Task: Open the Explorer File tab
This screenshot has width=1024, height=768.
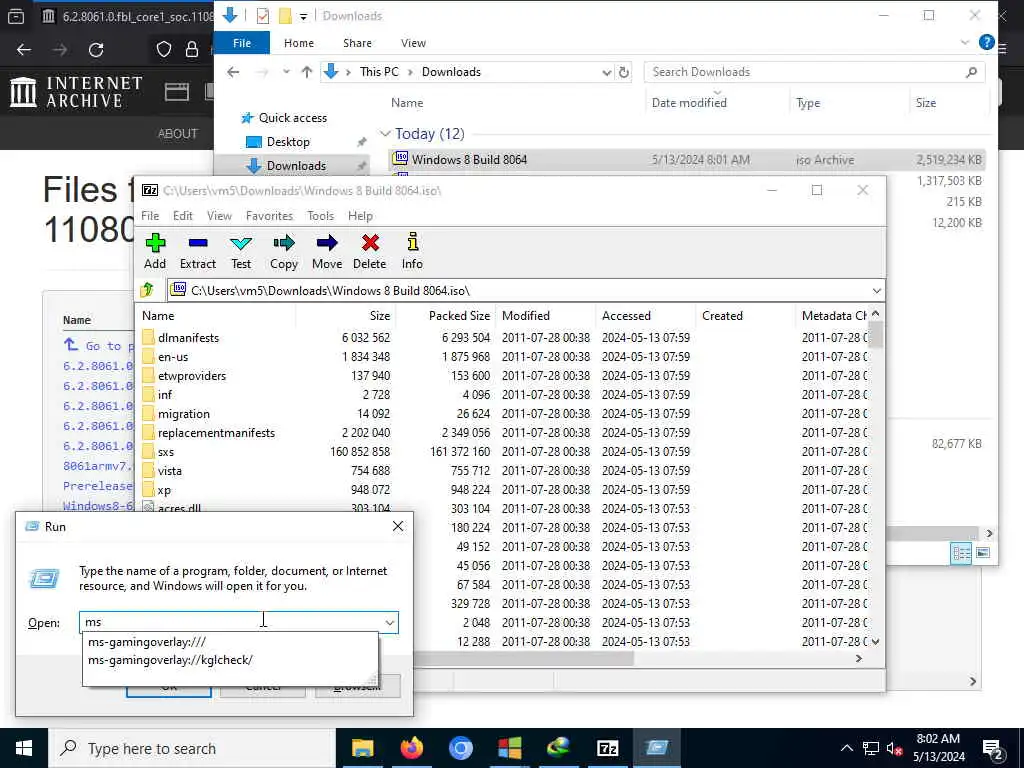Action: [242, 42]
